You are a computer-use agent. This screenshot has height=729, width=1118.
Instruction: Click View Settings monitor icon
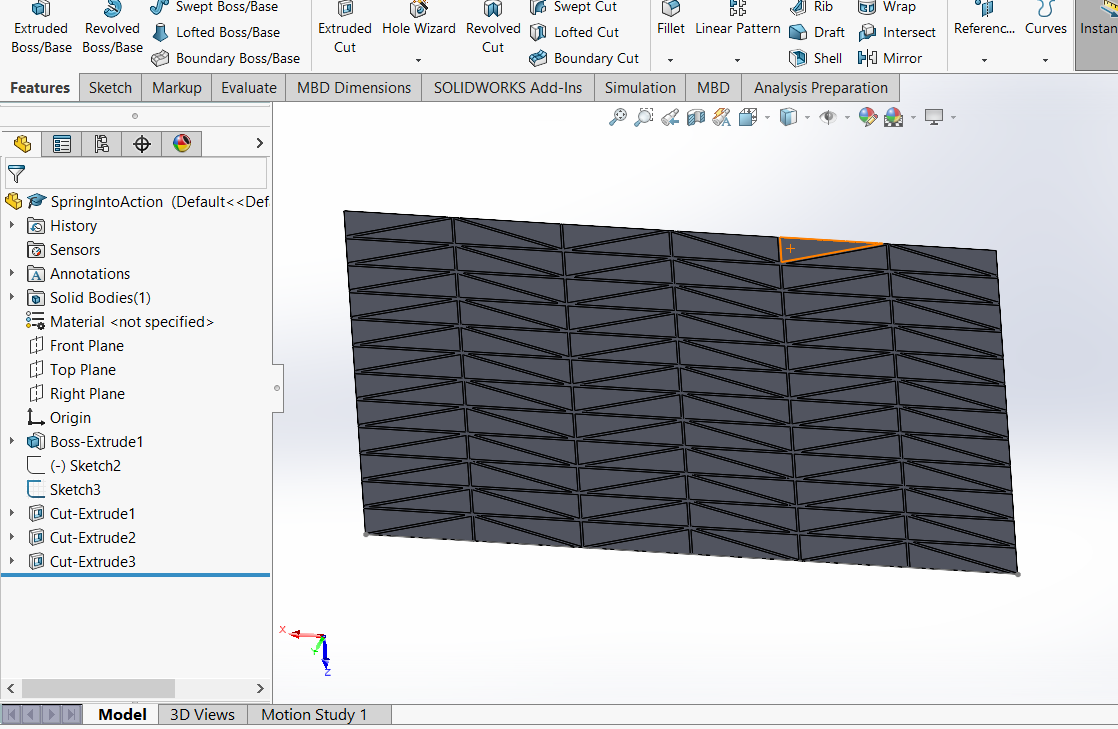click(x=933, y=117)
